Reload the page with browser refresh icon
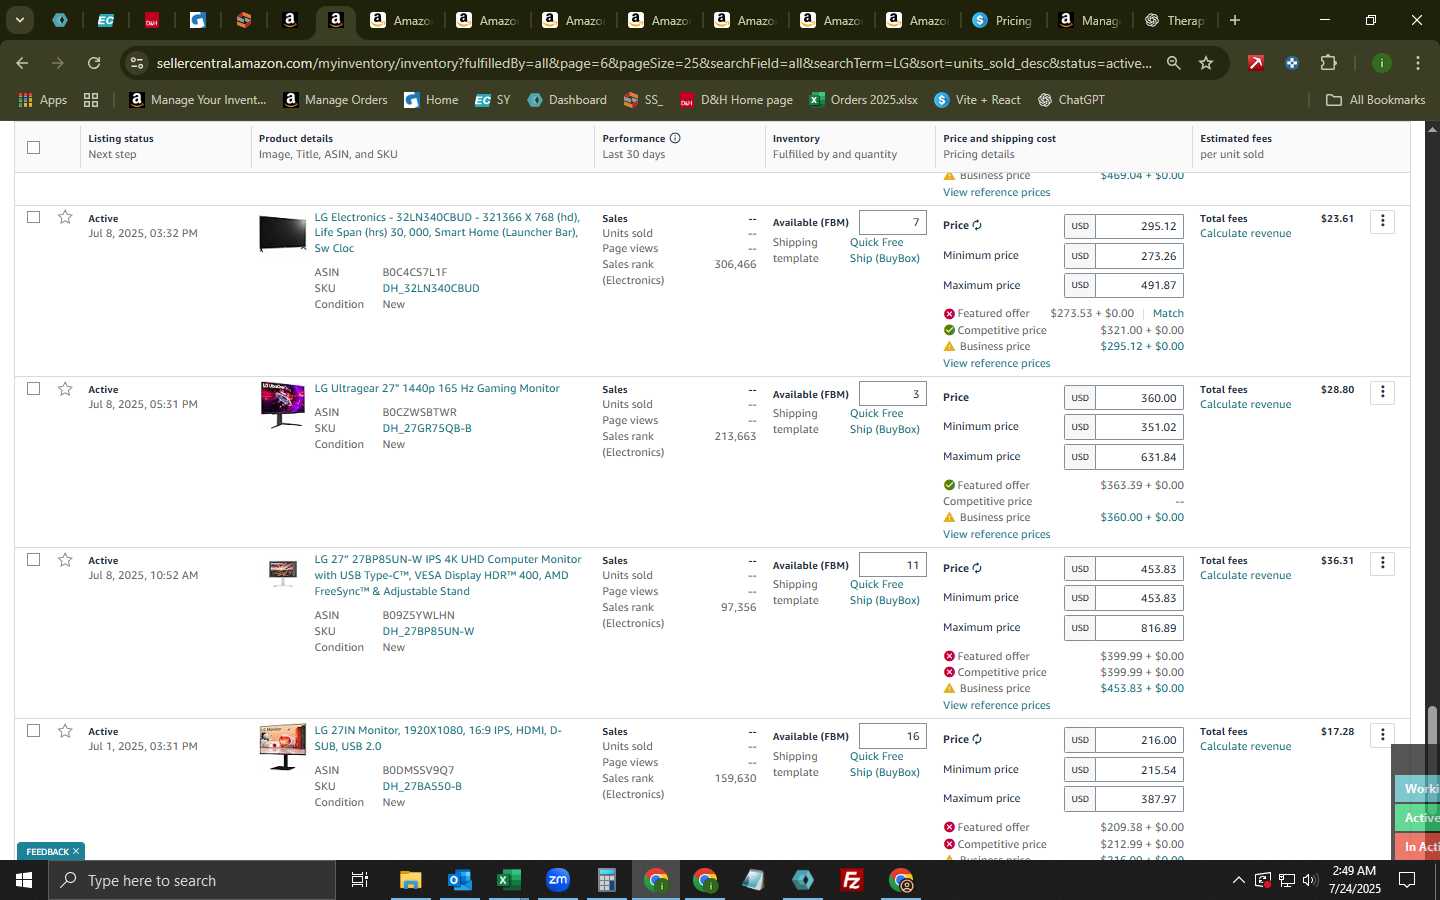This screenshot has width=1440, height=900. coord(94,63)
